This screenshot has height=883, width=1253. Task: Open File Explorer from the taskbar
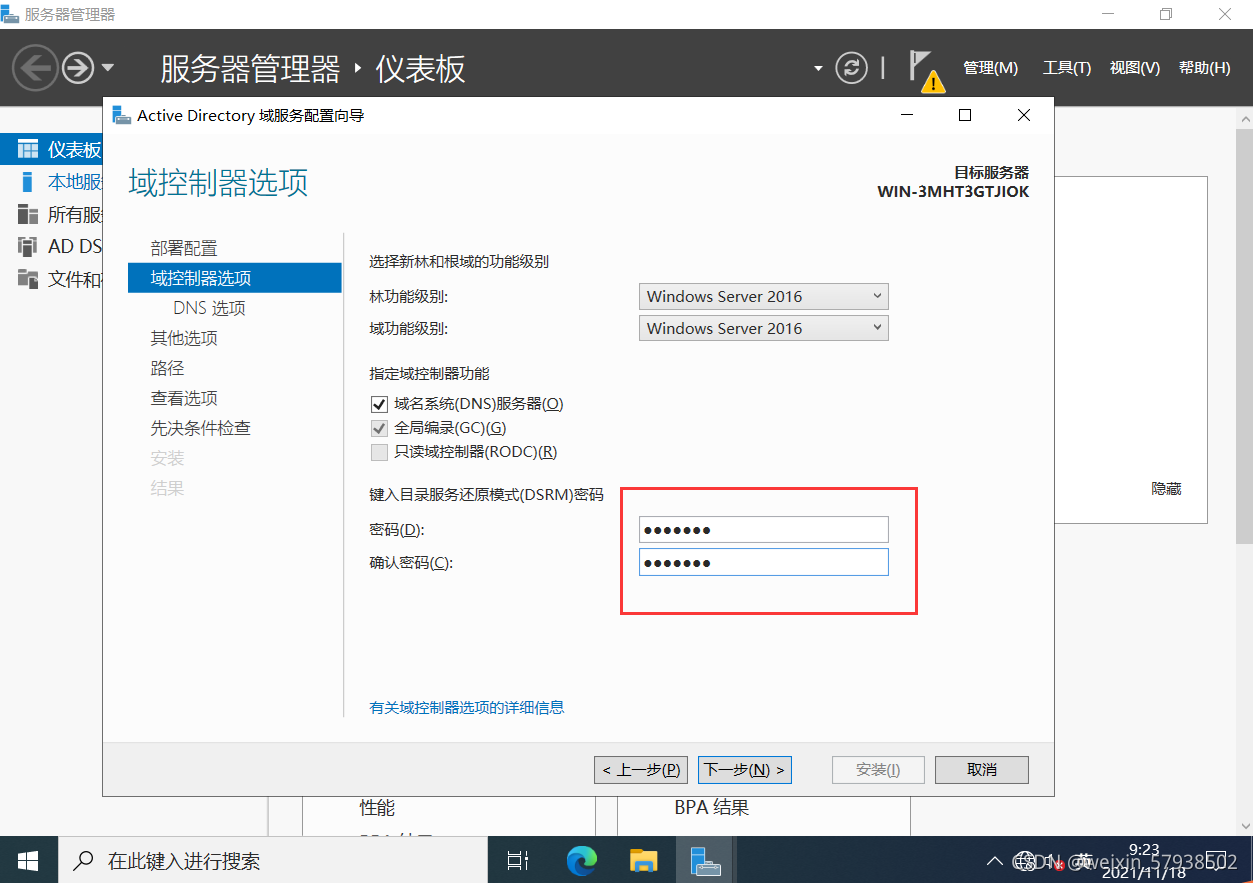[643, 860]
